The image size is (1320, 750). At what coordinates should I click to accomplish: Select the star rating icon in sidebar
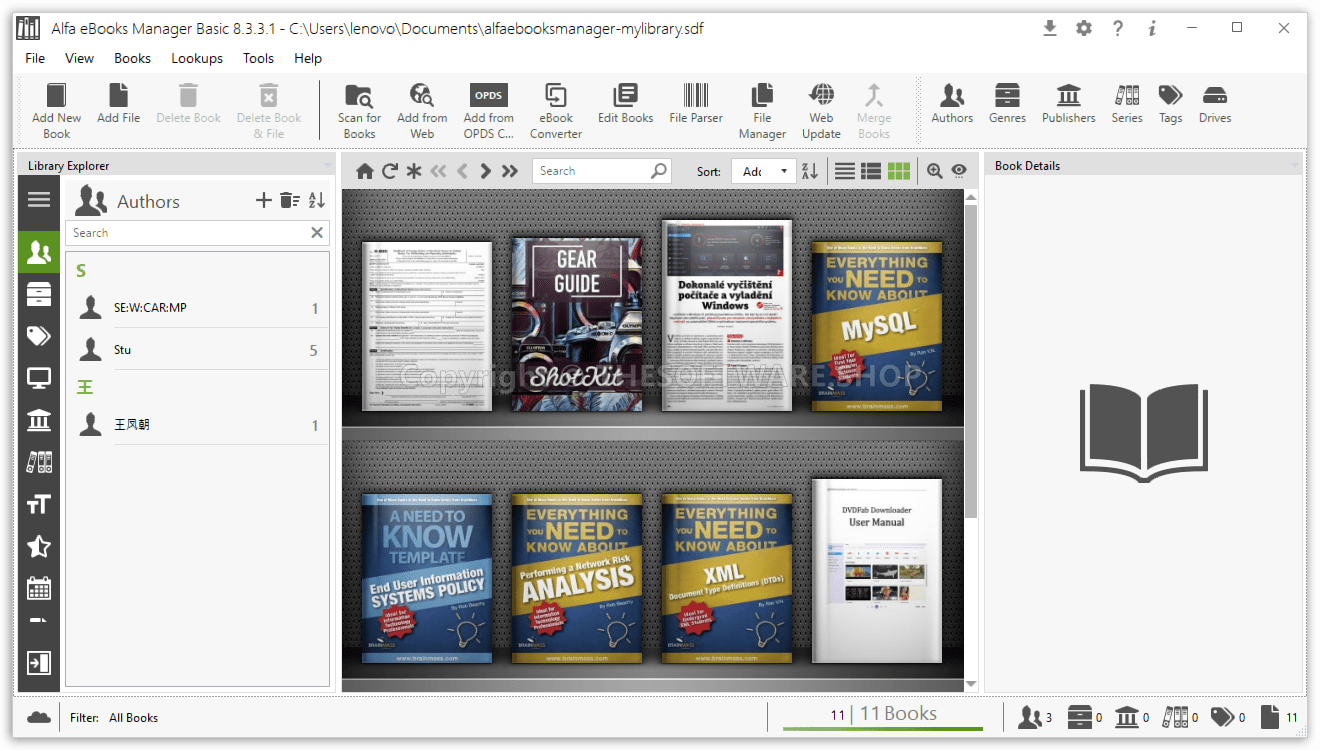[x=39, y=546]
